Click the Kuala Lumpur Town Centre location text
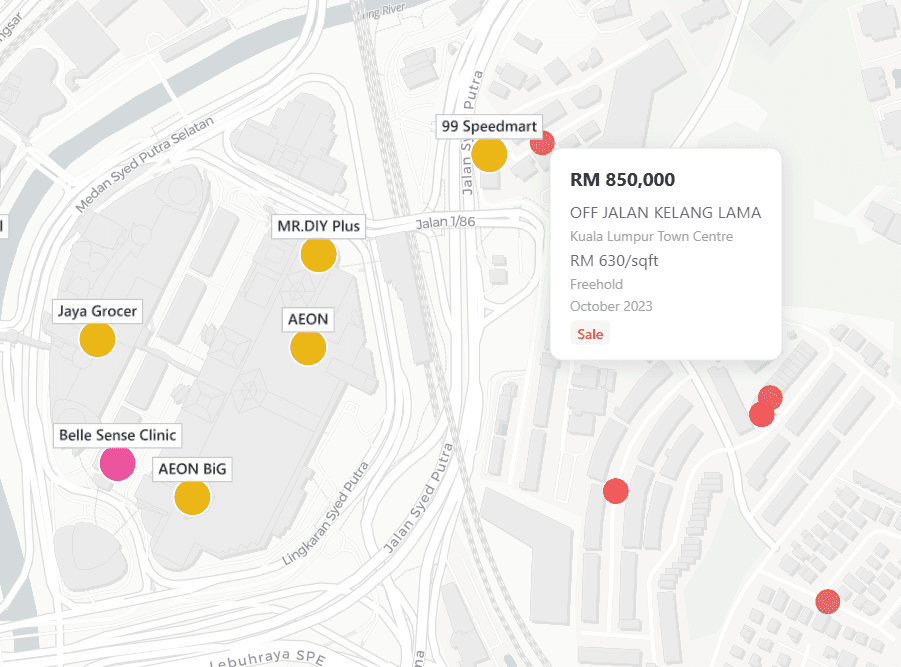 click(651, 236)
